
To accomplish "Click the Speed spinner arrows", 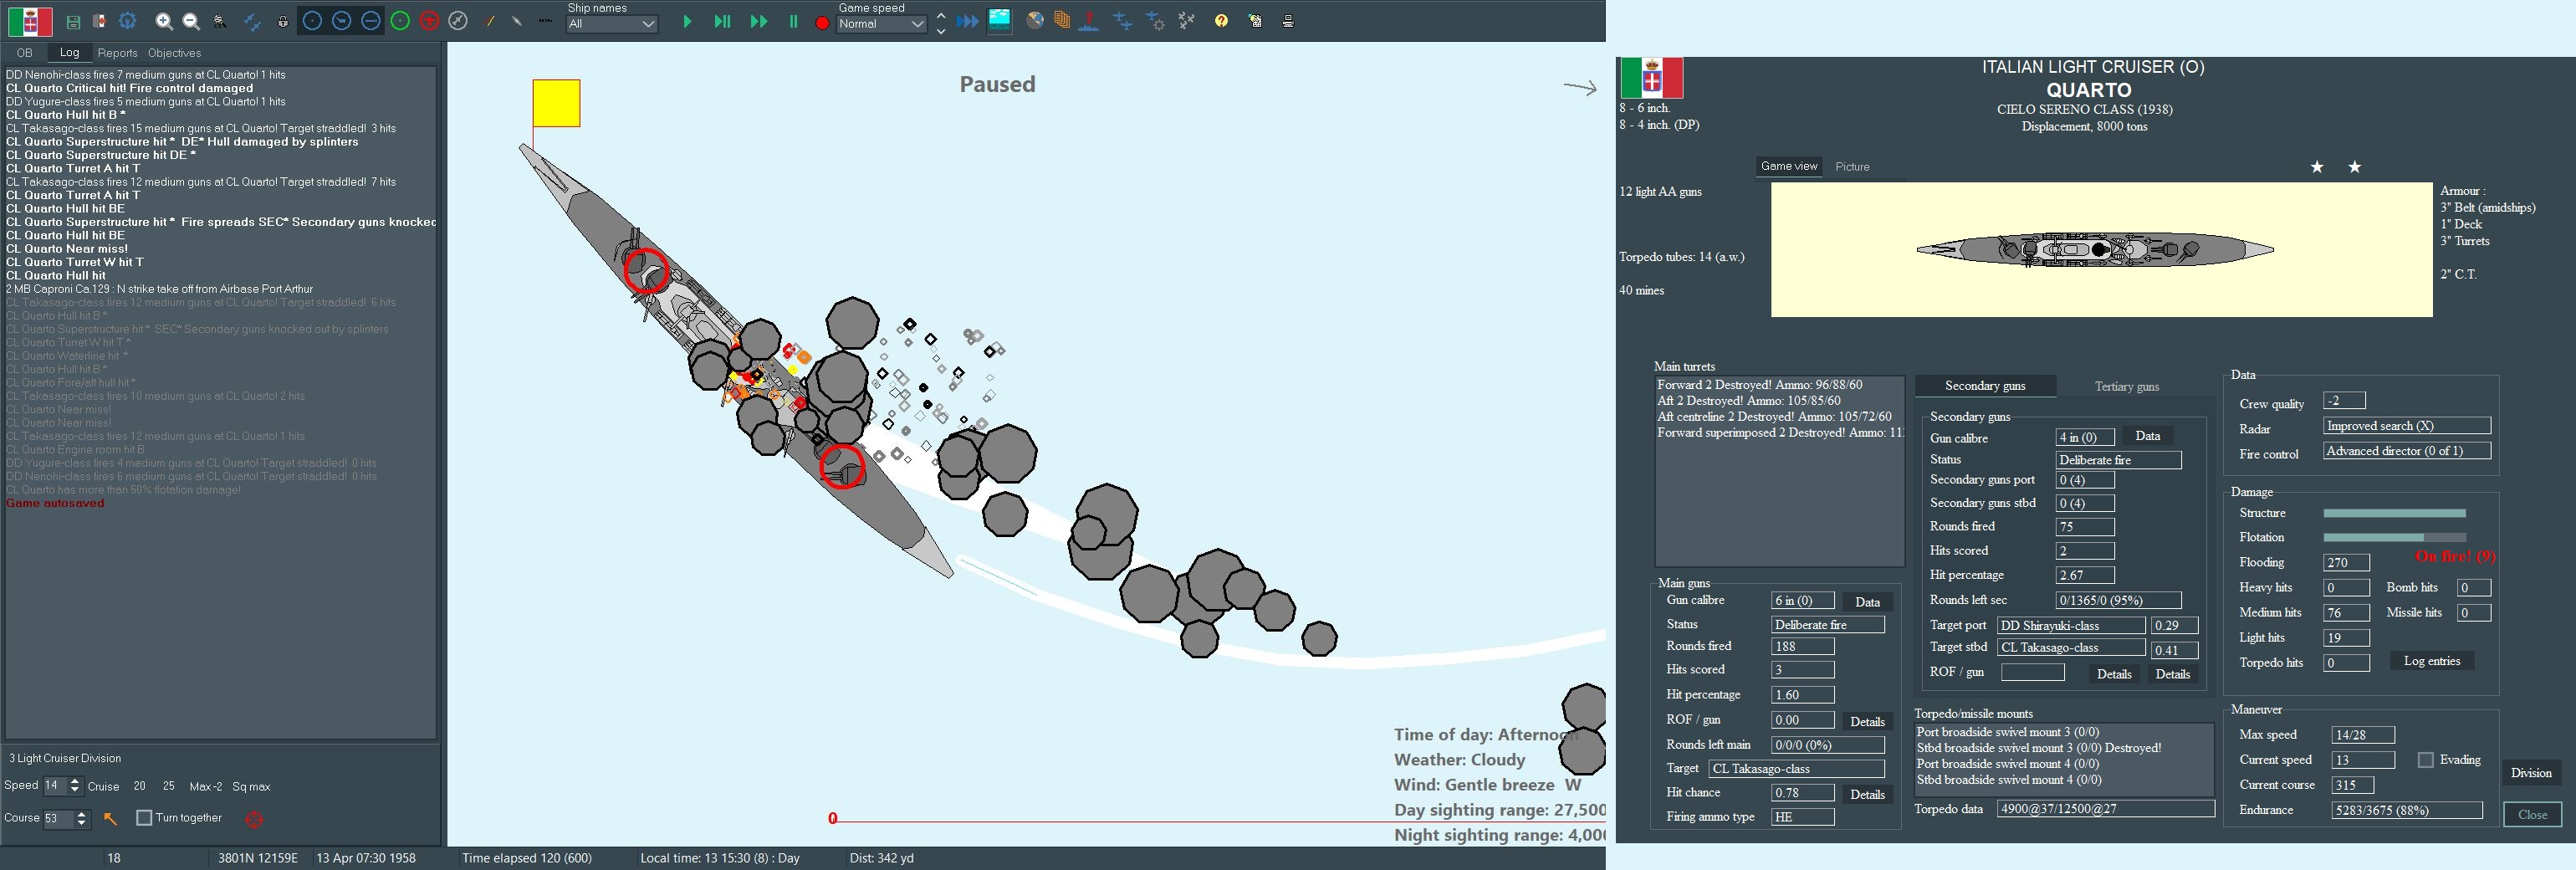I will point(74,786).
